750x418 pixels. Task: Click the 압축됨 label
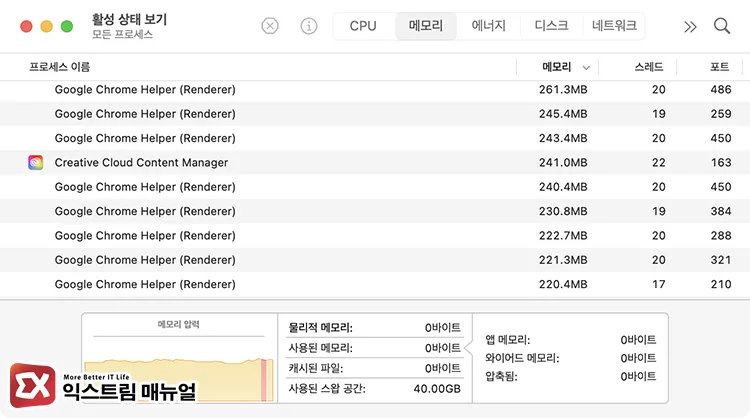501,376
